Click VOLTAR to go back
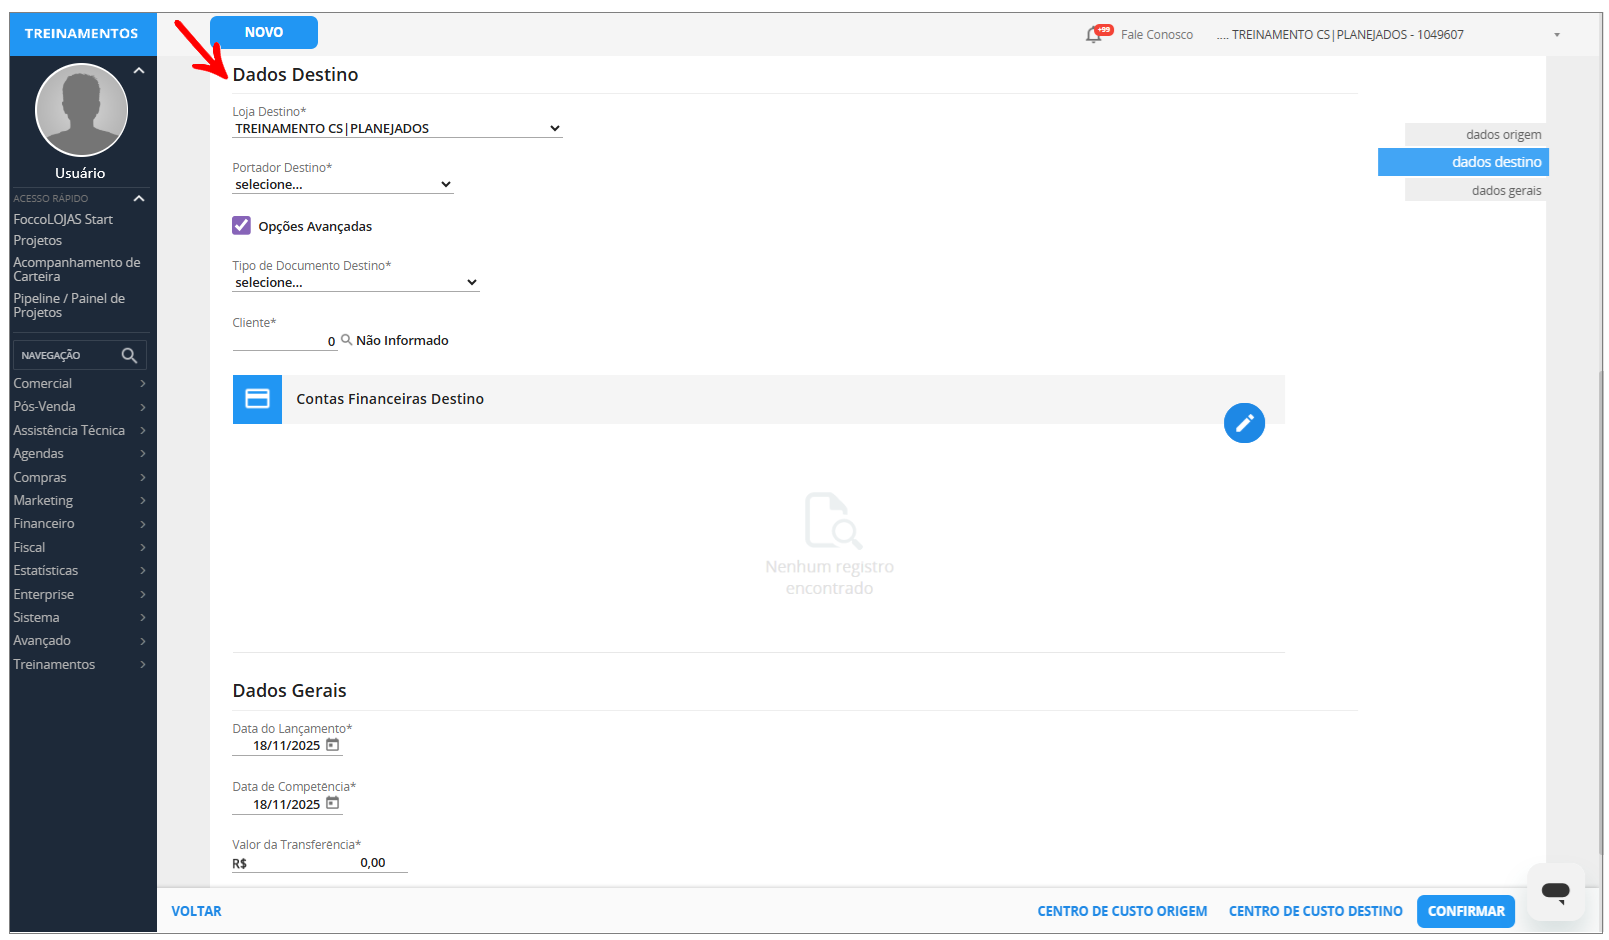 coord(196,911)
